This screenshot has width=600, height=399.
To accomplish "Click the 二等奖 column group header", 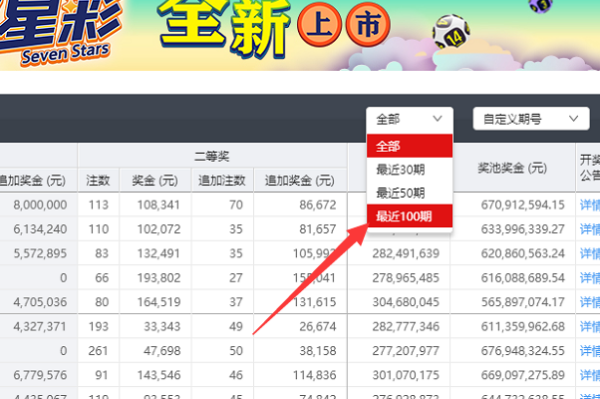I will [212, 156].
